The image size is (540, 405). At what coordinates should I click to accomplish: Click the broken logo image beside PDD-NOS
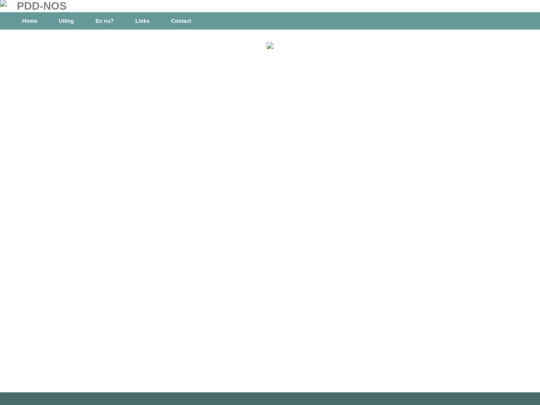pos(3,4)
